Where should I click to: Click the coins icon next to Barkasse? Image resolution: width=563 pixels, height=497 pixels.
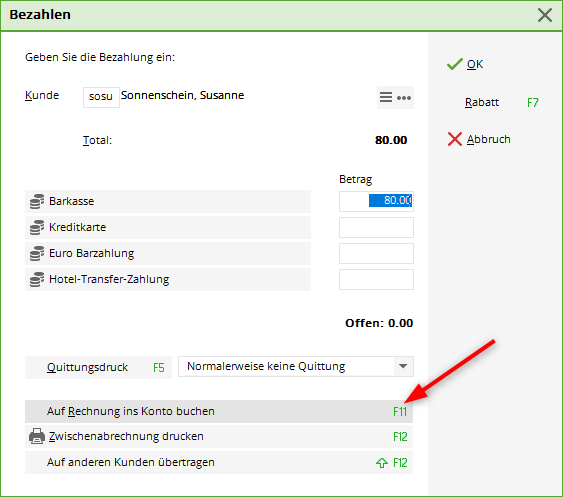37,201
